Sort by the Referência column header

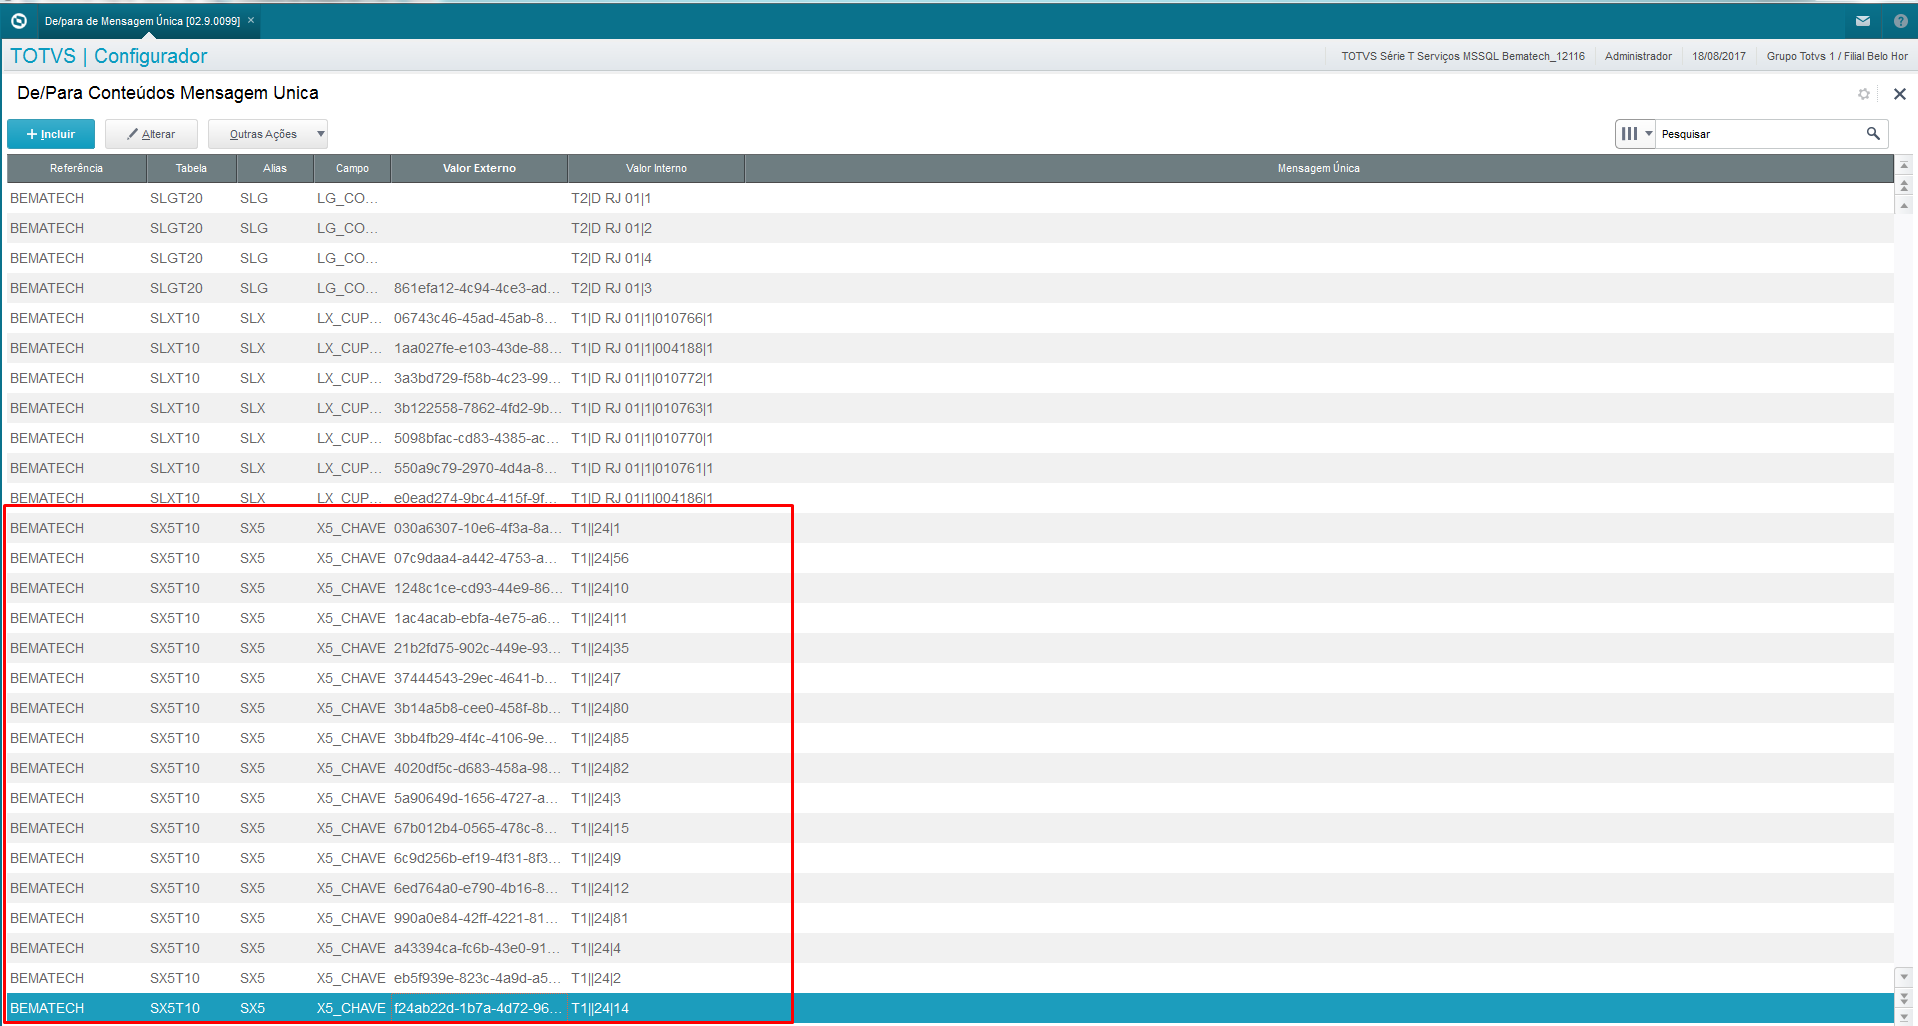76,168
